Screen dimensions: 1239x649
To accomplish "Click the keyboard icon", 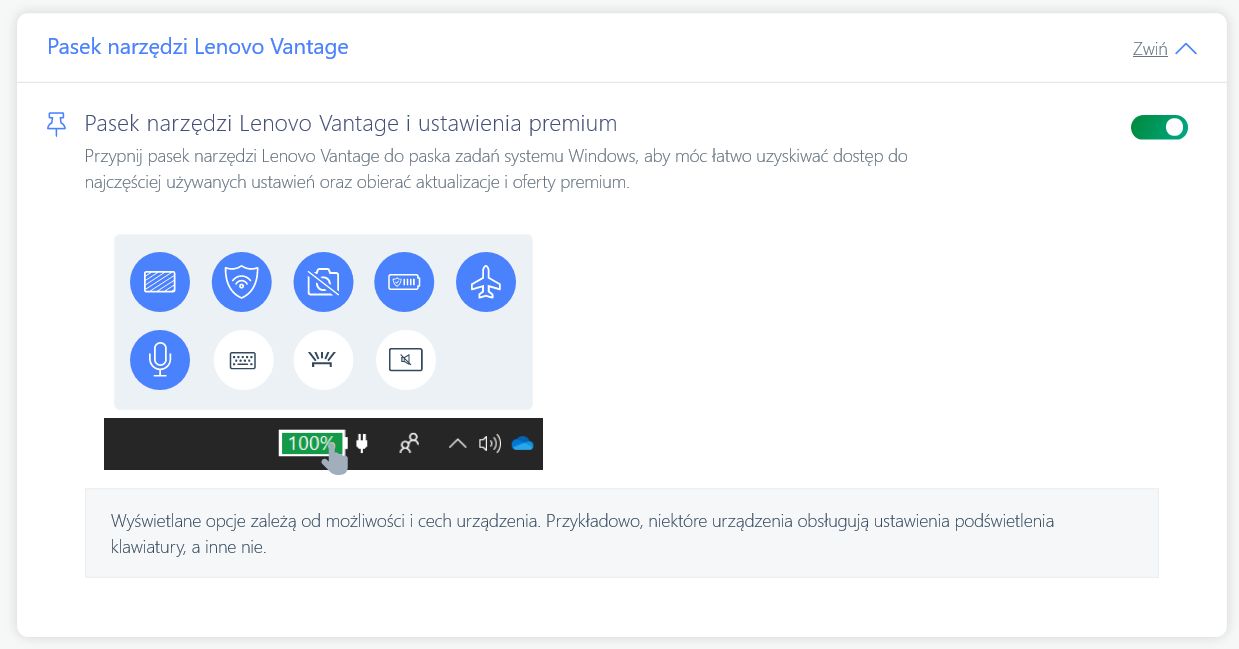I will 243,360.
